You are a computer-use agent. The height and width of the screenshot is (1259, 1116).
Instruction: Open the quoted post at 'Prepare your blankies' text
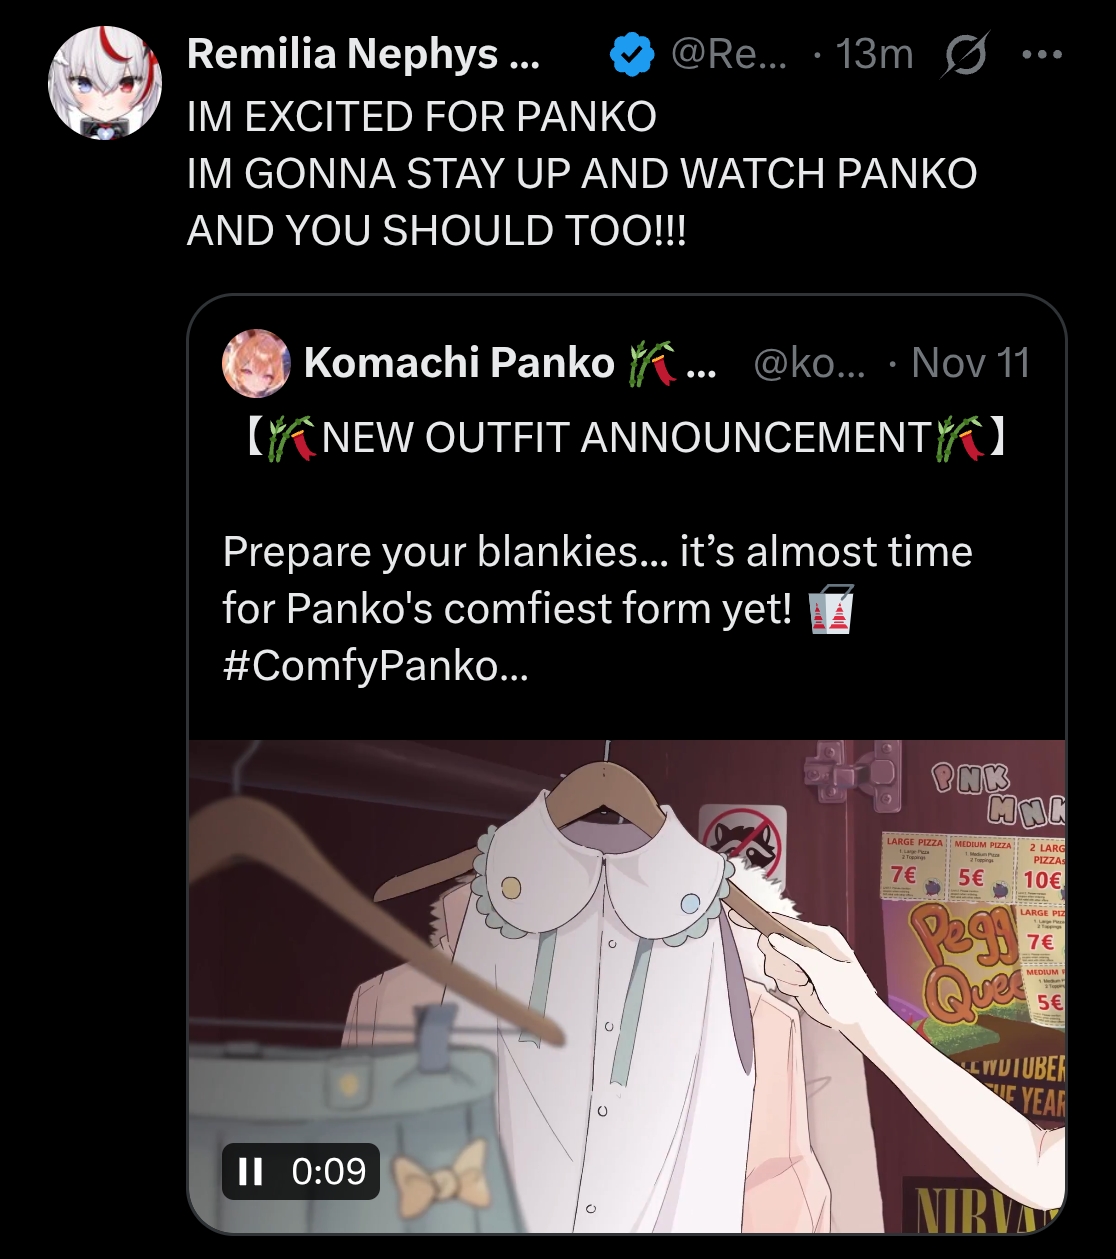[597, 552]
